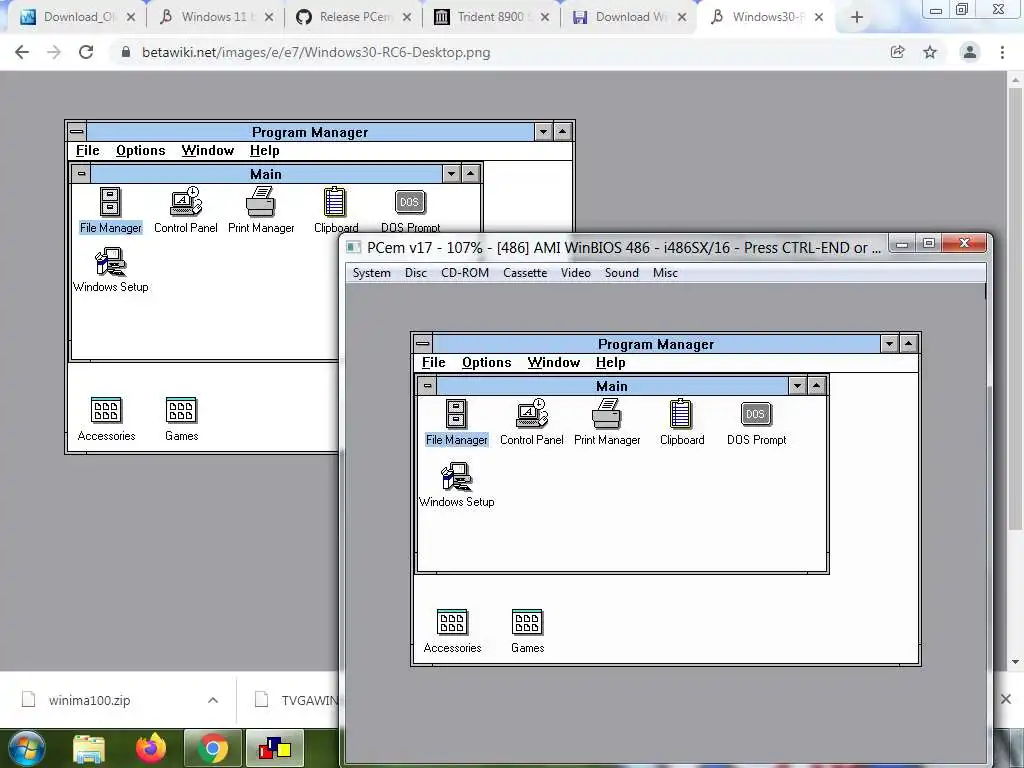Reload the betawiki page

pyautogui.click(x=86, y=52)
